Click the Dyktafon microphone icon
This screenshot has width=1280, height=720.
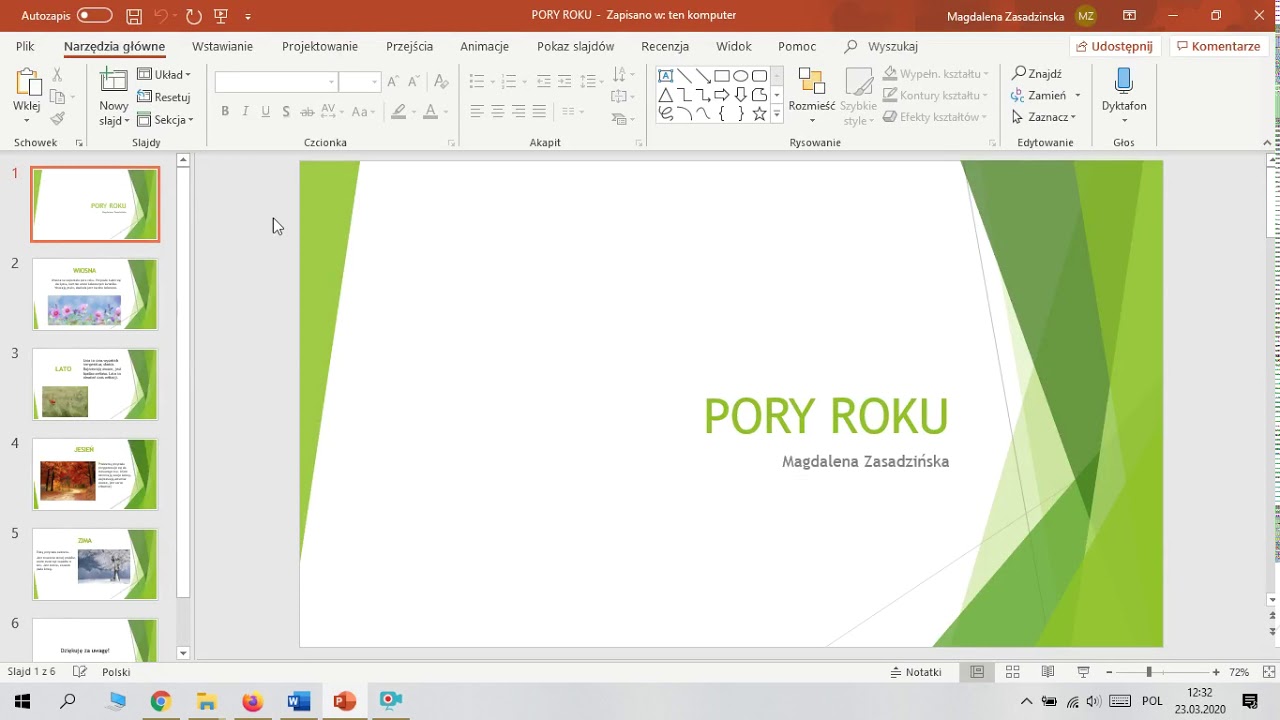point(1124,81)
